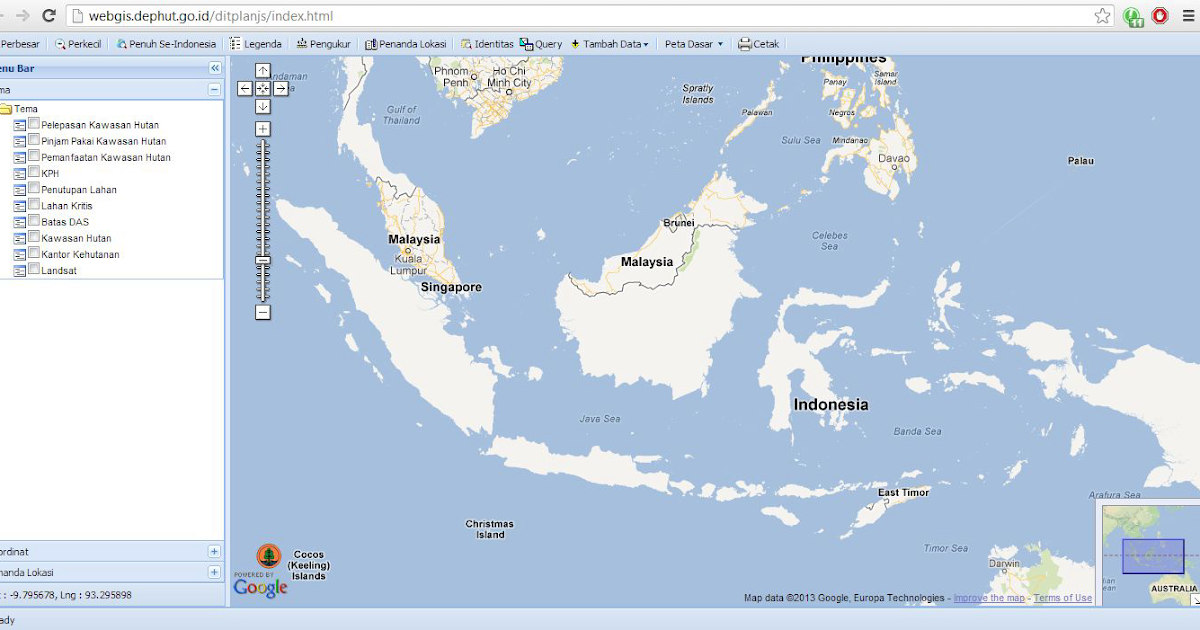Click the Improve the map link

click(x=988, y=597)
